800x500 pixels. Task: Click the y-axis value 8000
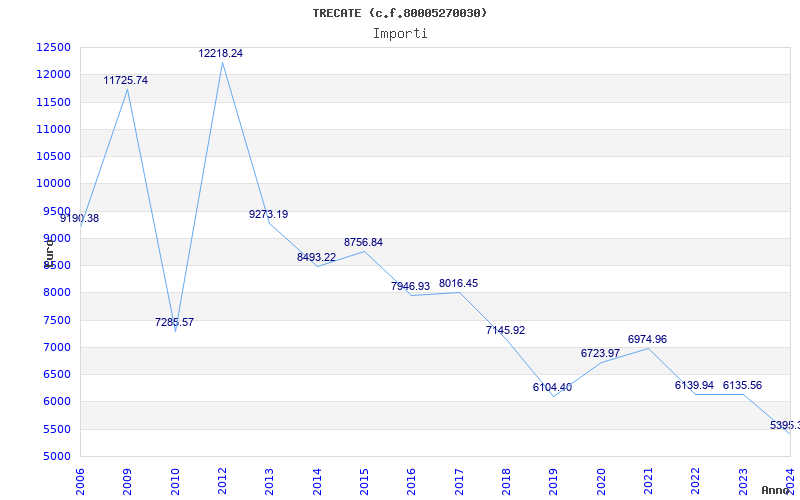pyautogui.click(x=58, y=293)
